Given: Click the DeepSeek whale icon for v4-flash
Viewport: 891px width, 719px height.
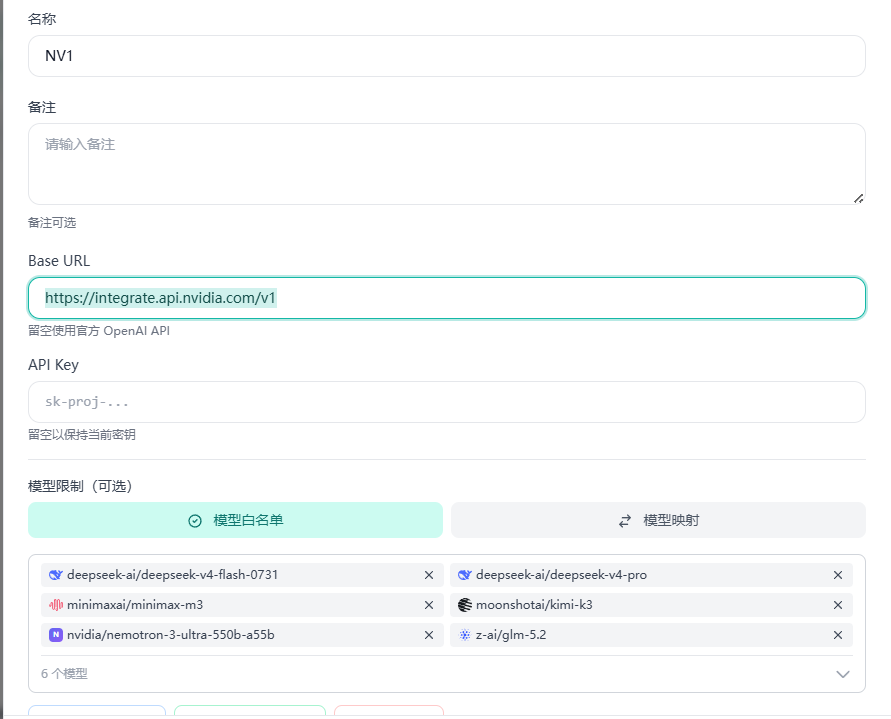Looking at the screenshot, I should pyautogui.click(x=56, y=575).
